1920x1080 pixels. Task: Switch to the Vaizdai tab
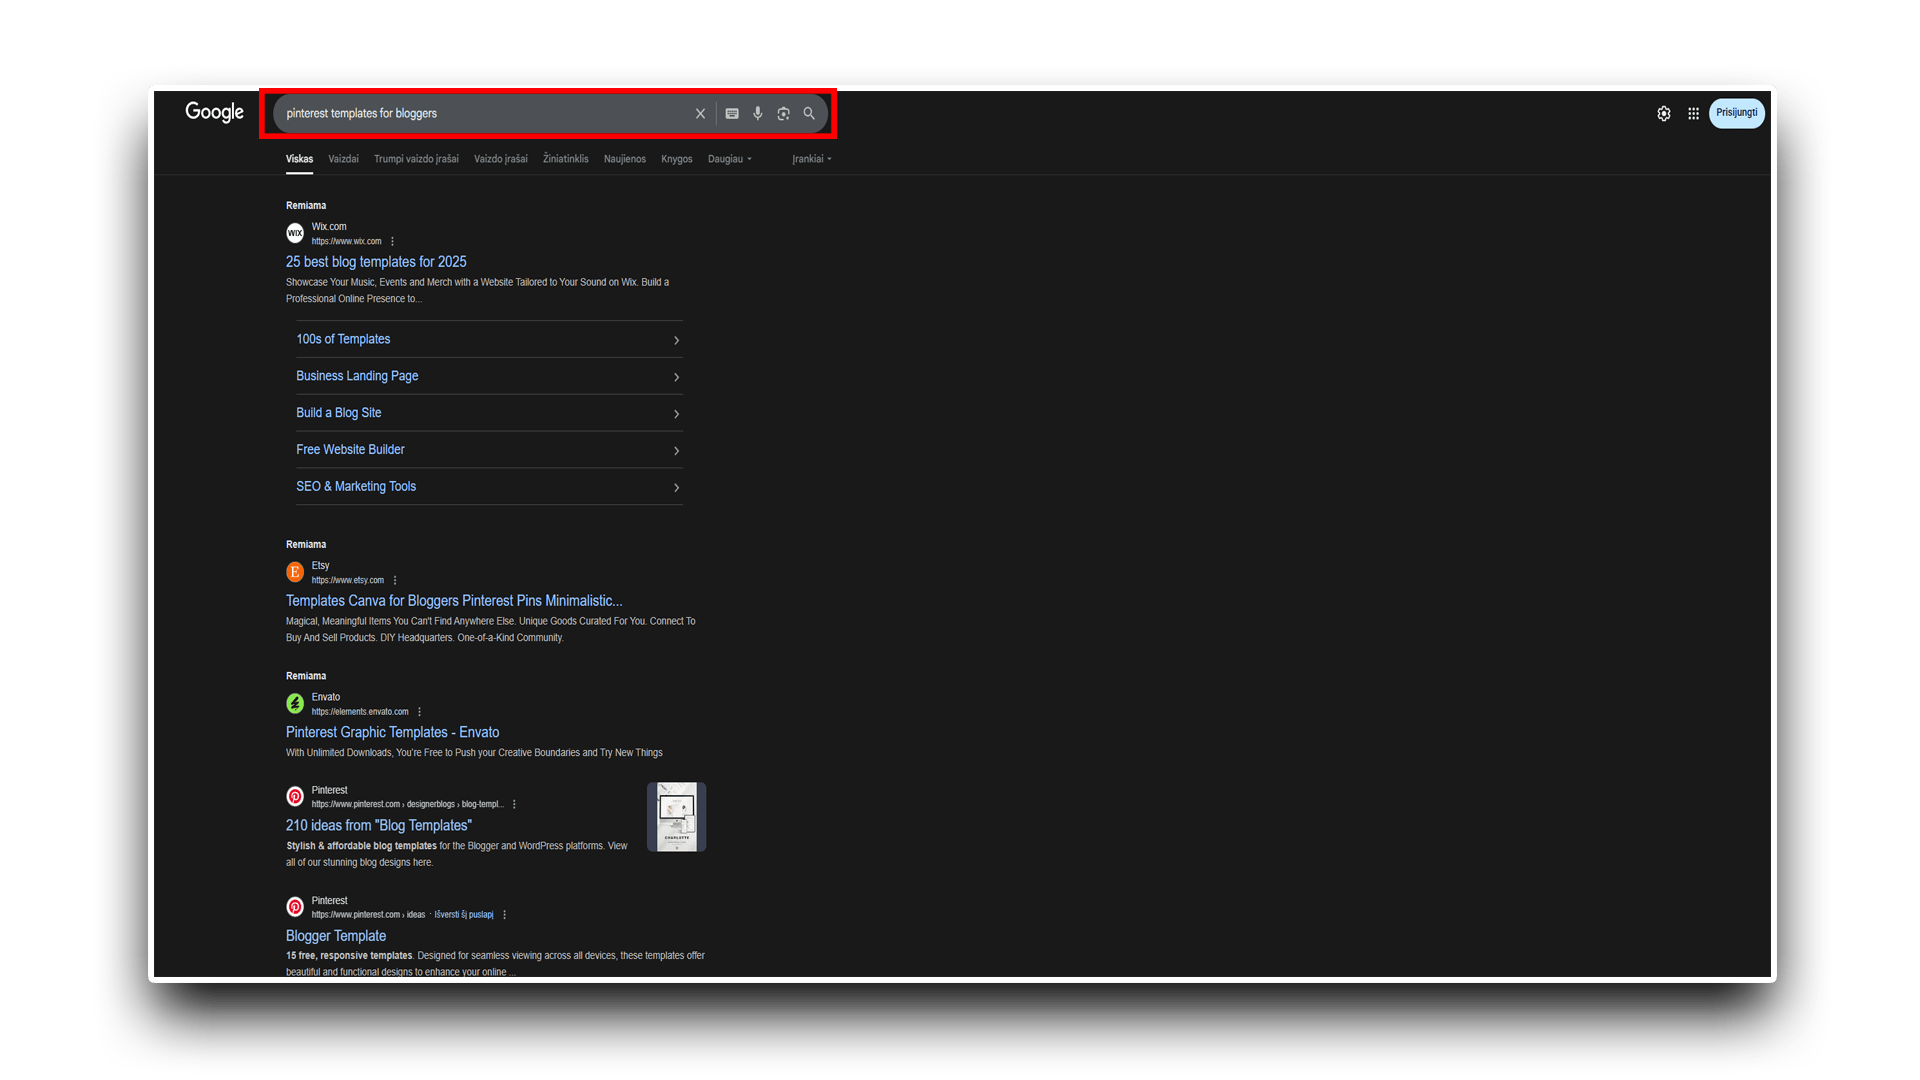[343, 158]
